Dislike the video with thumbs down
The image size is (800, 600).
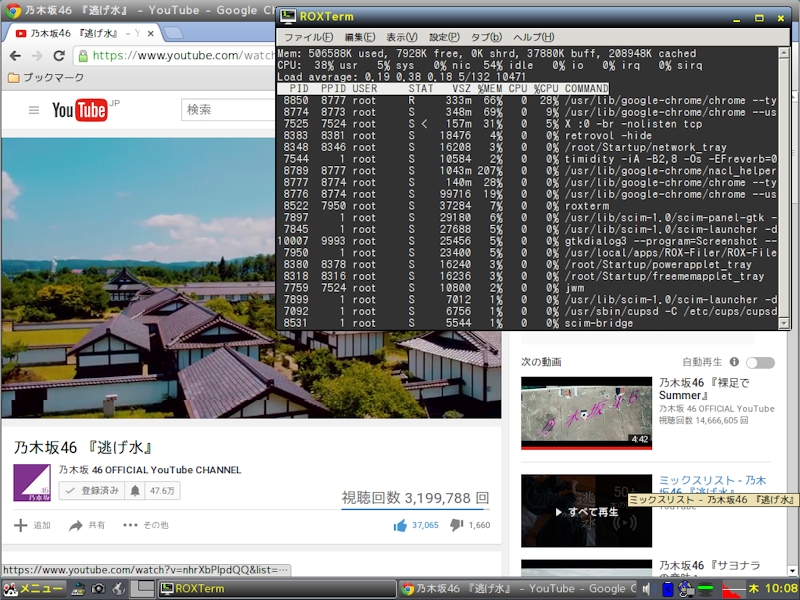click(x=457, y=525)
